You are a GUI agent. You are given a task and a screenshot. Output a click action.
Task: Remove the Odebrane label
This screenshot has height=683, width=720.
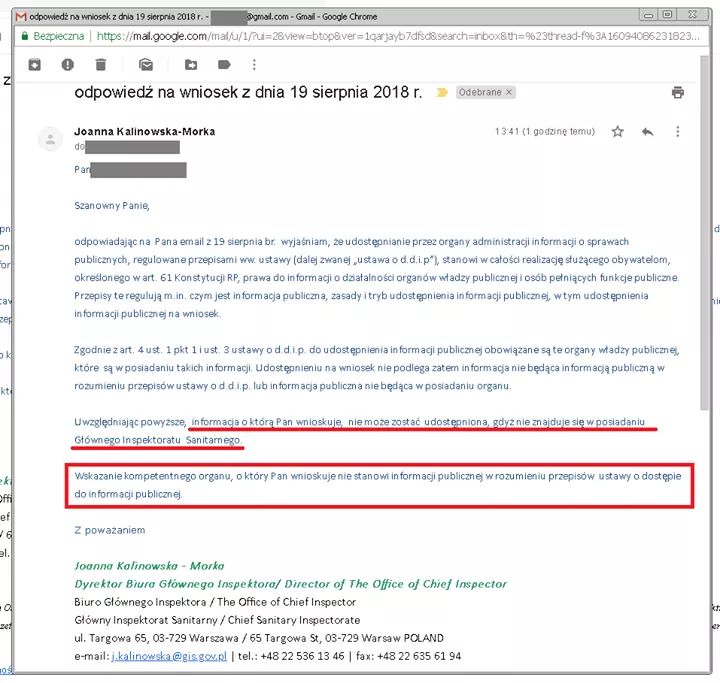coord(509,92)
